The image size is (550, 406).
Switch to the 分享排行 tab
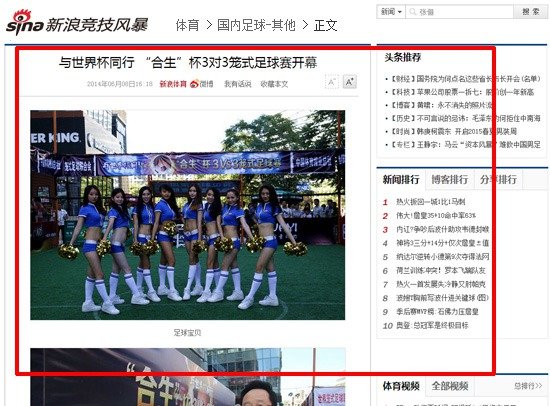tap(498, 180)
